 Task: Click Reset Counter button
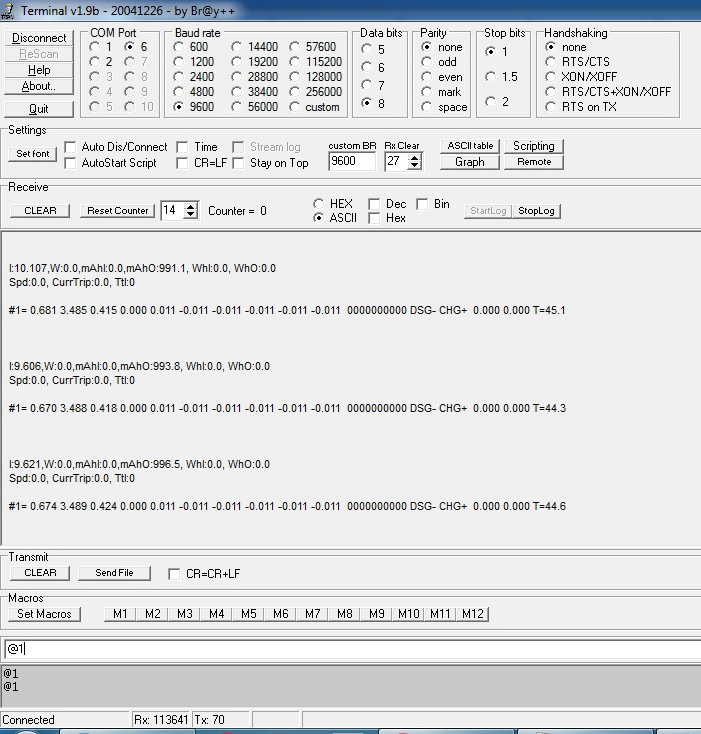(117, 211)
